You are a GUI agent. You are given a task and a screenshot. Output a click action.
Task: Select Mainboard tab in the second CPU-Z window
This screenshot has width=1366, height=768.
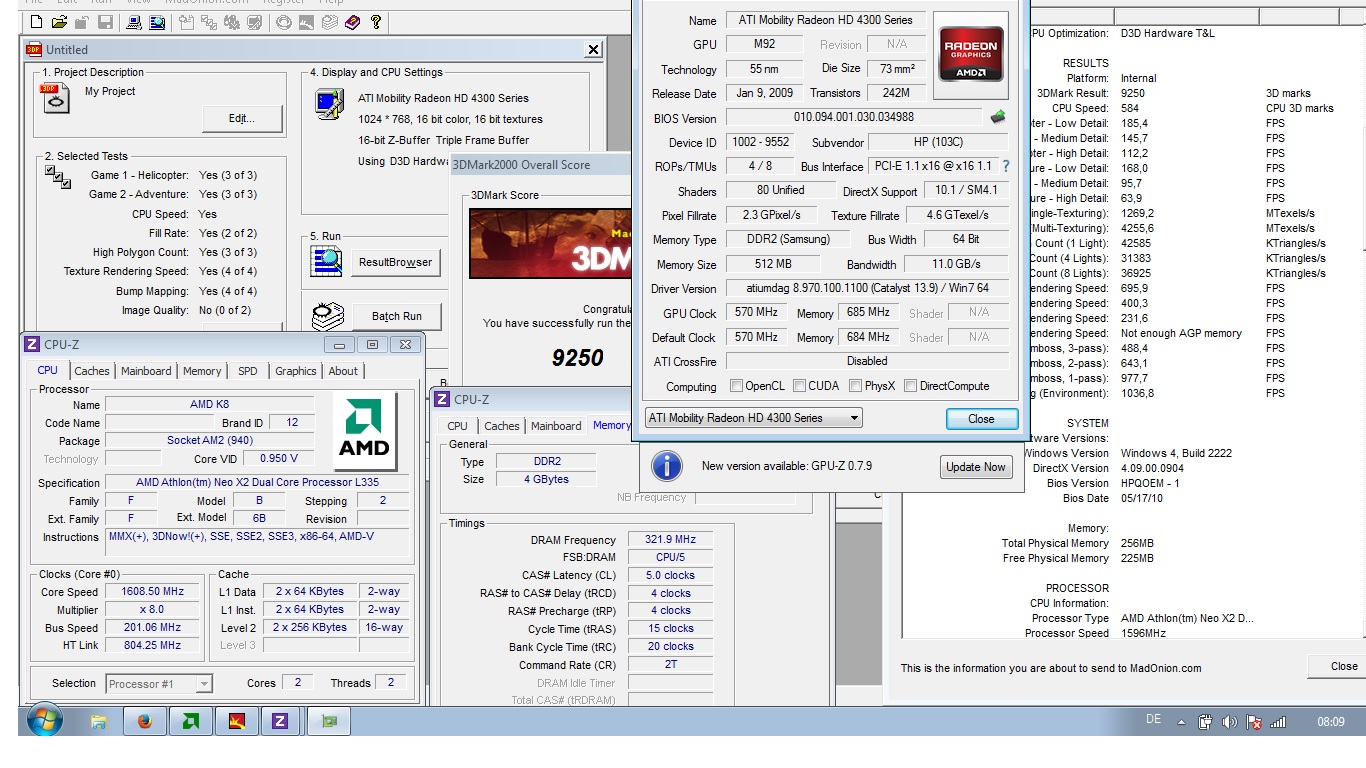[556, 426]
